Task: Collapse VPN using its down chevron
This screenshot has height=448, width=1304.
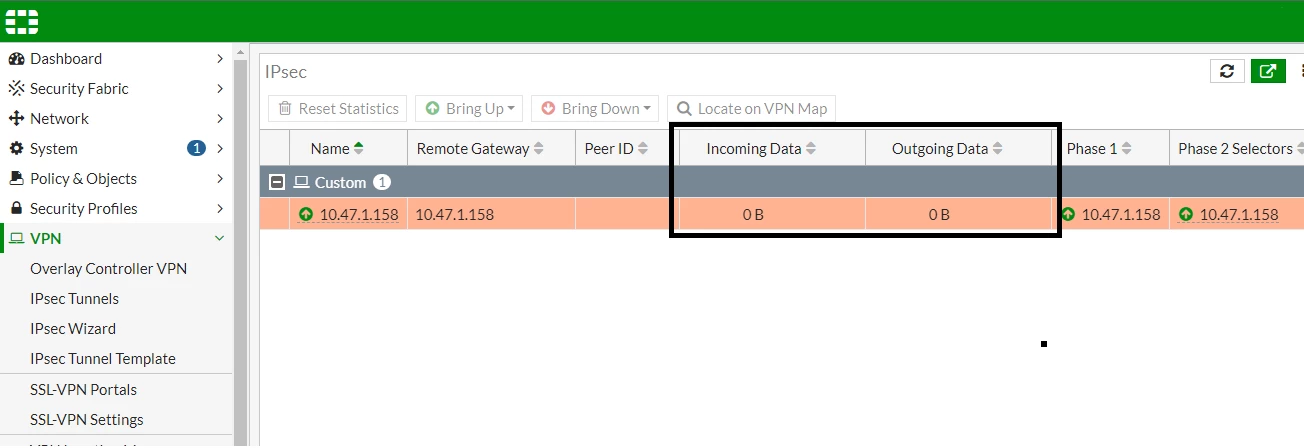Action: tap(219, 239)
